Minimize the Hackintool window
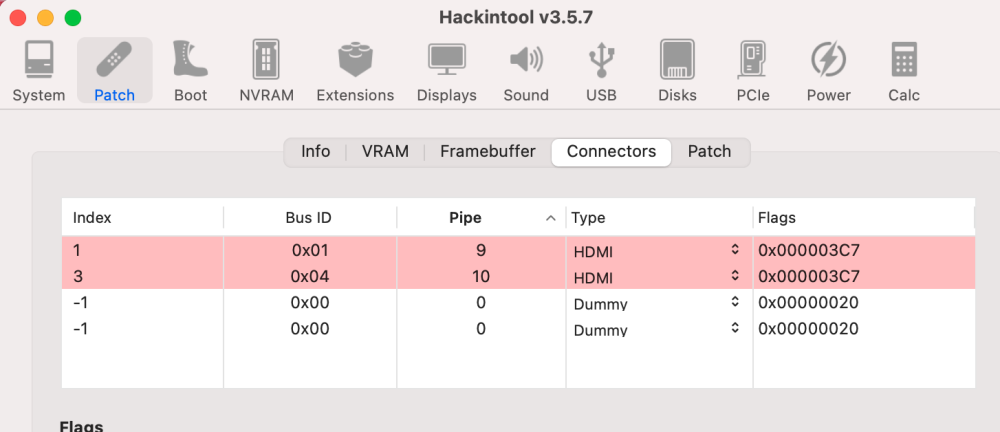Screen dimensions: 1000x432 [x=45, y=18]
